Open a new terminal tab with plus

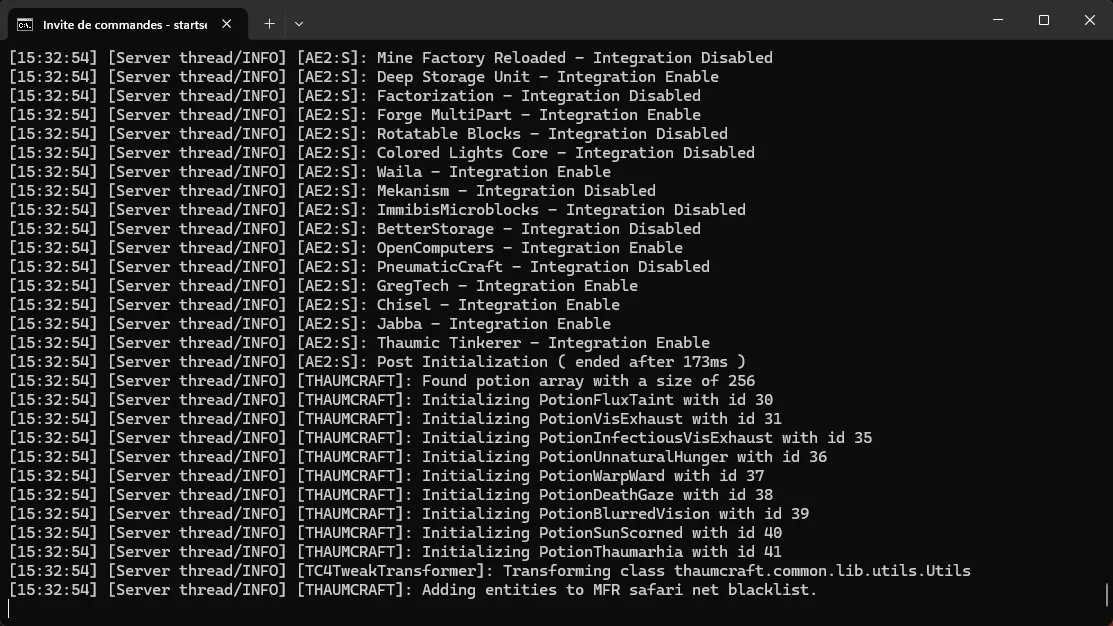point(269,23)
